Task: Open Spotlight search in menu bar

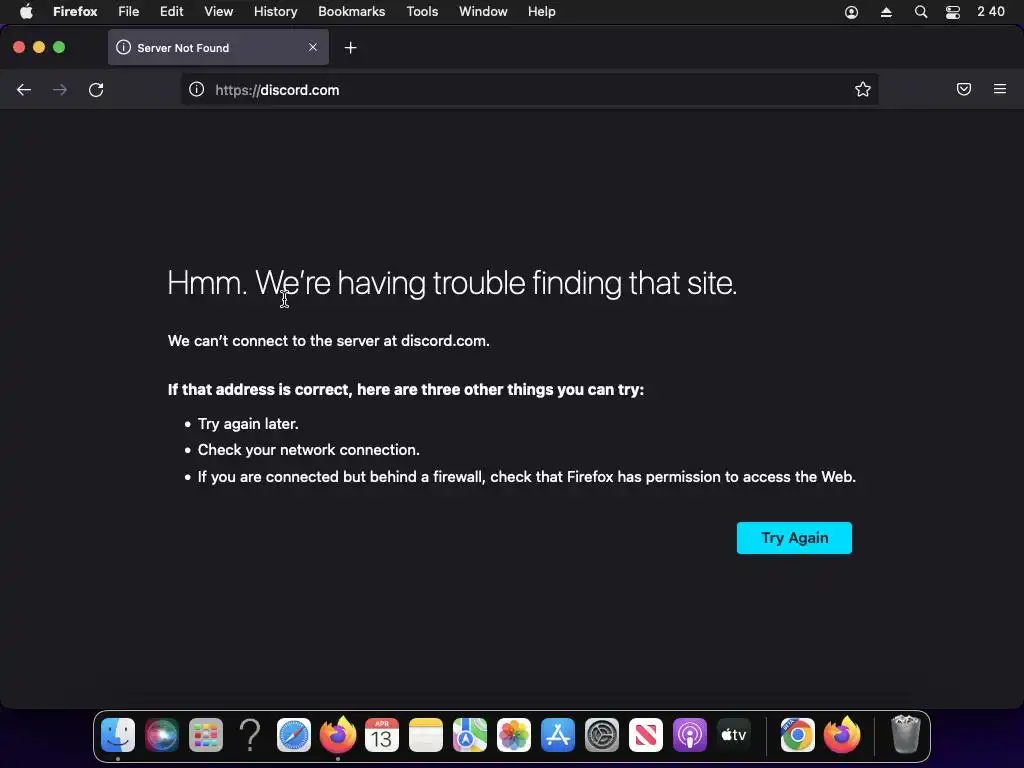Action: pyautogui.click(x=921, y=12)
